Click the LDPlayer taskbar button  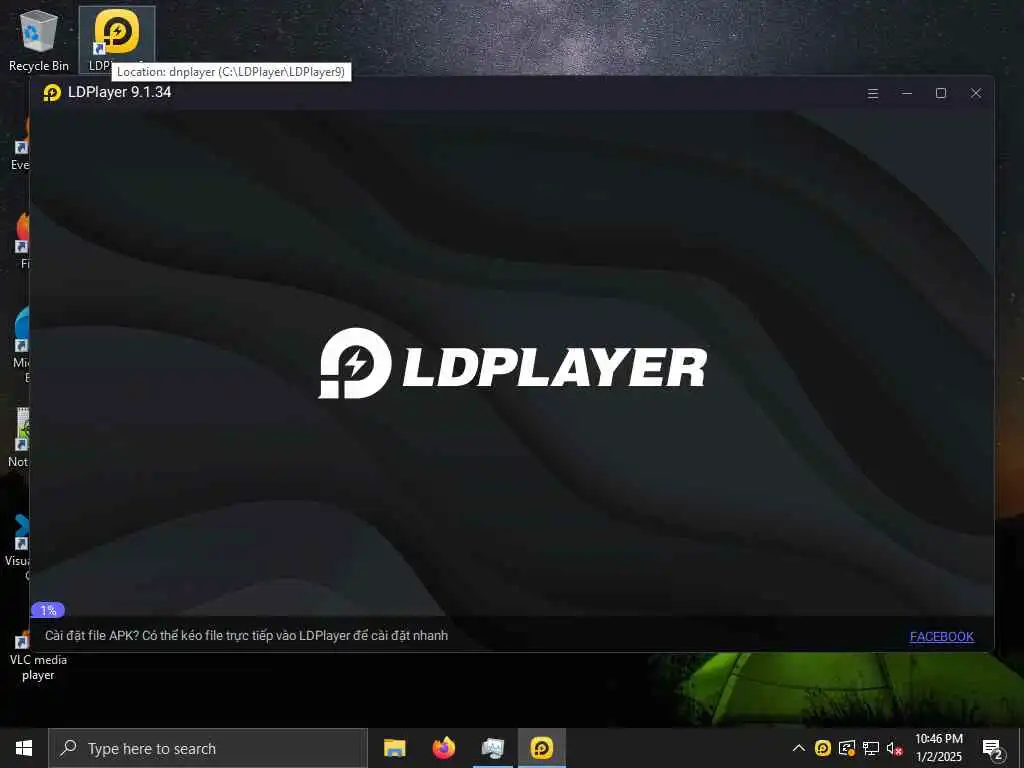click(x=541, y=748)
